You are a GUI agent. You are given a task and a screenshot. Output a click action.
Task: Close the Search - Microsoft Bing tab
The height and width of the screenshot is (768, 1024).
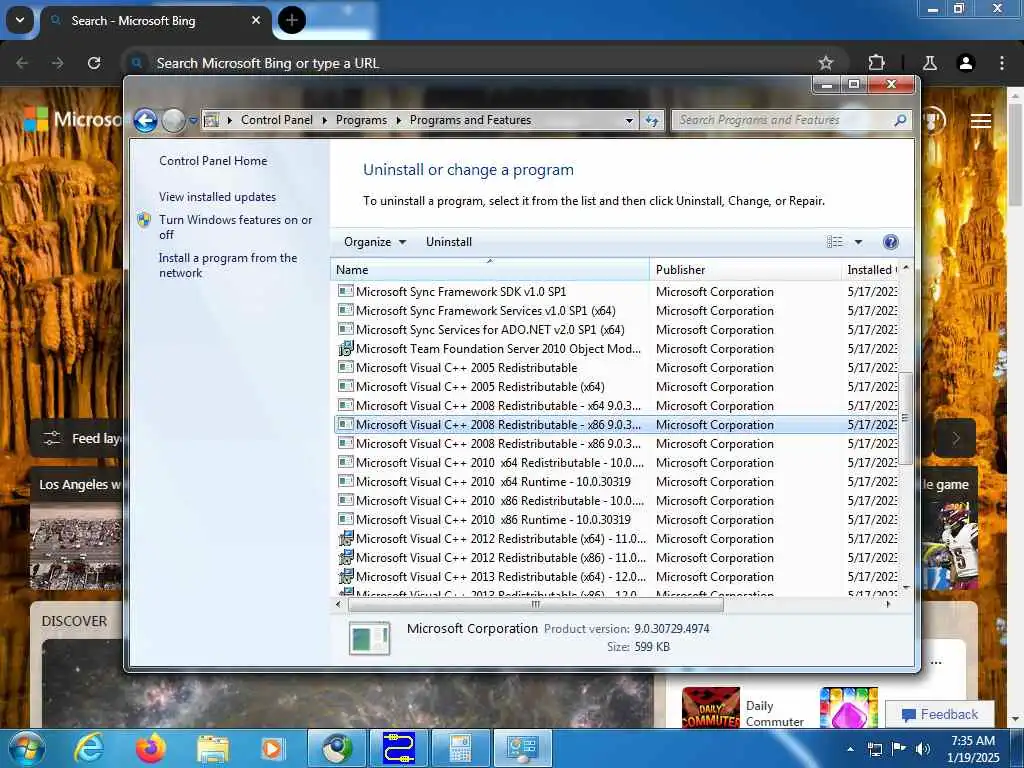point(256,20)
